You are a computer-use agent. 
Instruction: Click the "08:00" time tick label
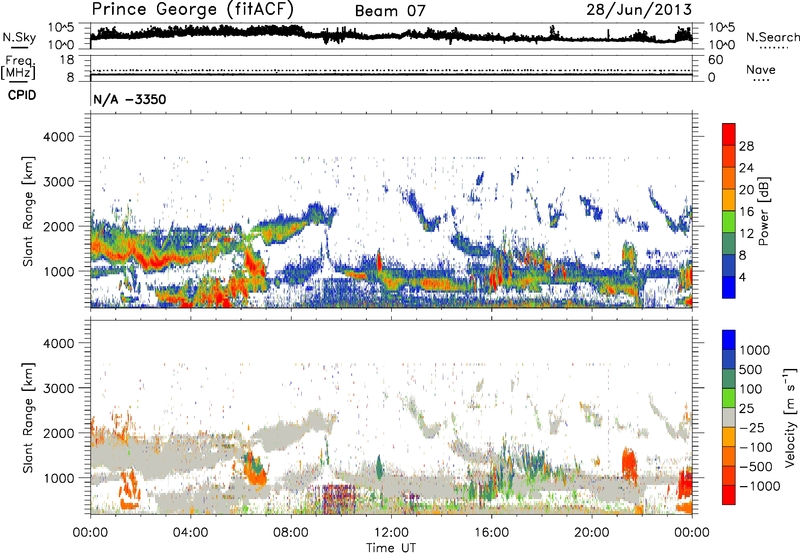click(291, 533)
